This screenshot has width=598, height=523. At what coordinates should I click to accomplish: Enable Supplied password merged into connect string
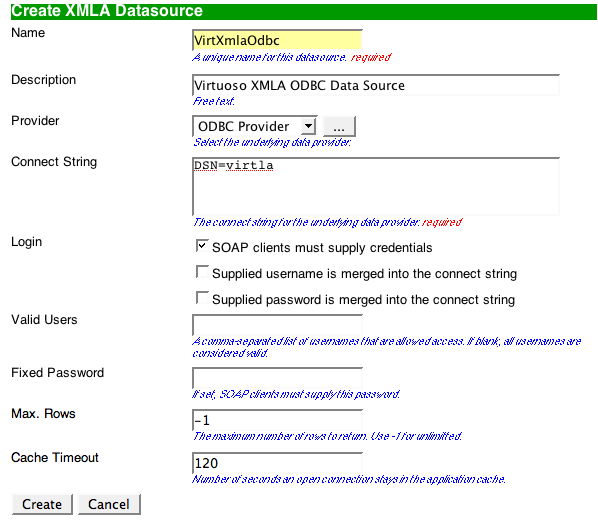(202, 298)
